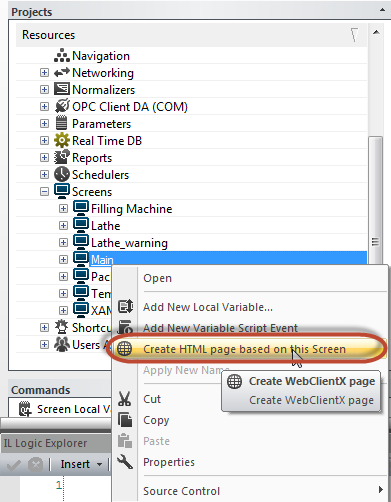Image resolution: width=391 pixels, height=502 pixels.
Task: Click the Screen Local Variable command icon
Action: [25, 409]
